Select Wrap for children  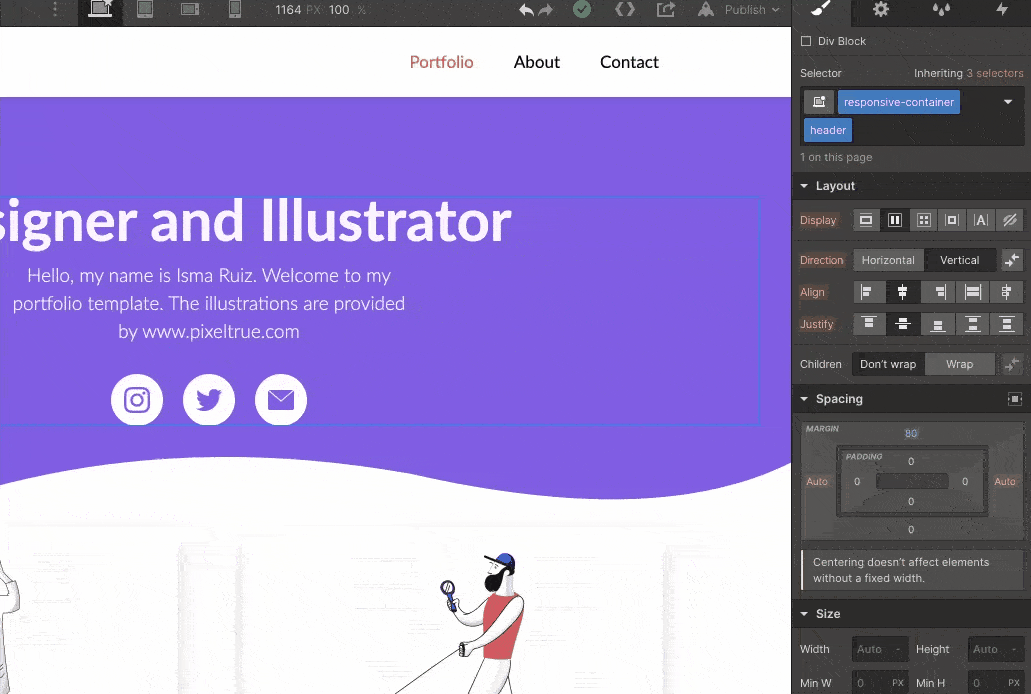pos(959,364)
